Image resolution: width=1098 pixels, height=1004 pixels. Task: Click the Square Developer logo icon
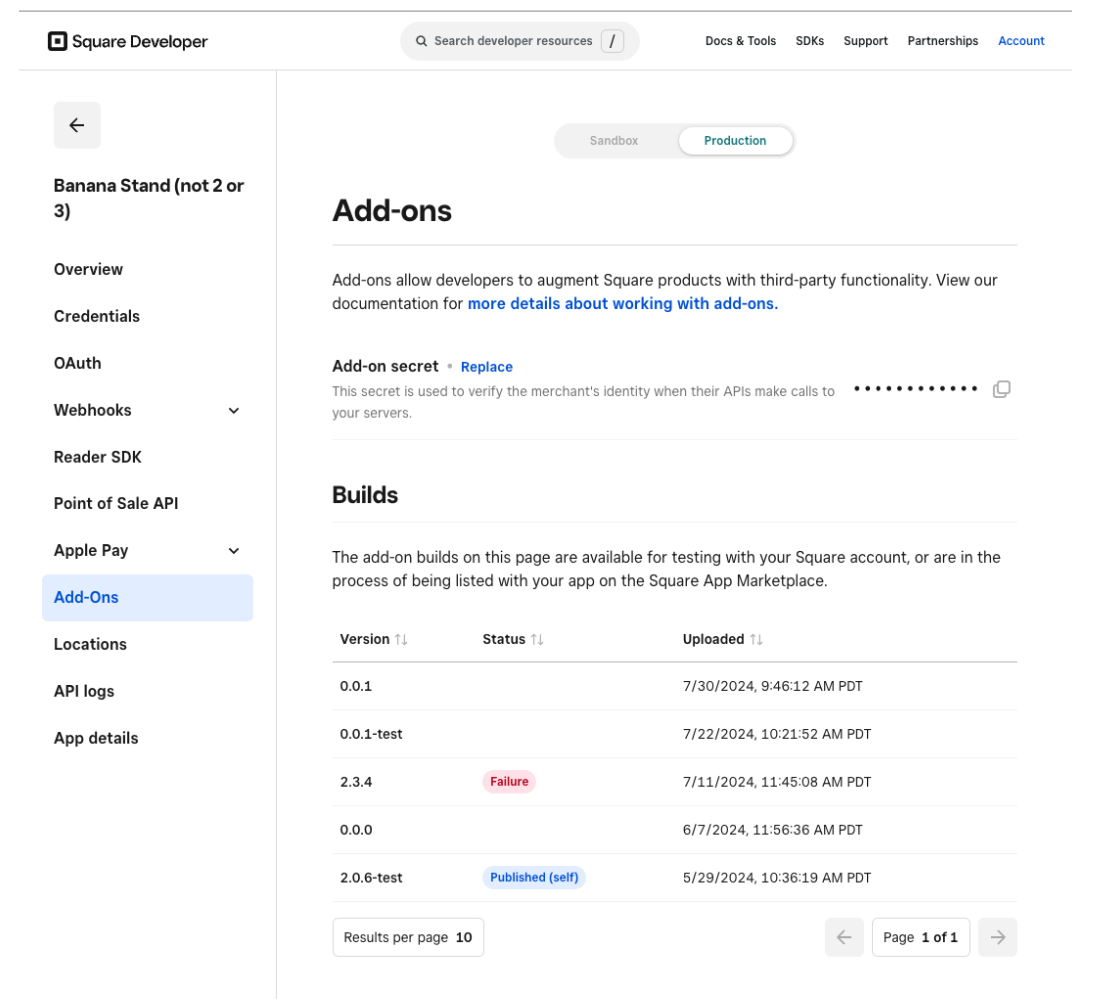[57, 41]
